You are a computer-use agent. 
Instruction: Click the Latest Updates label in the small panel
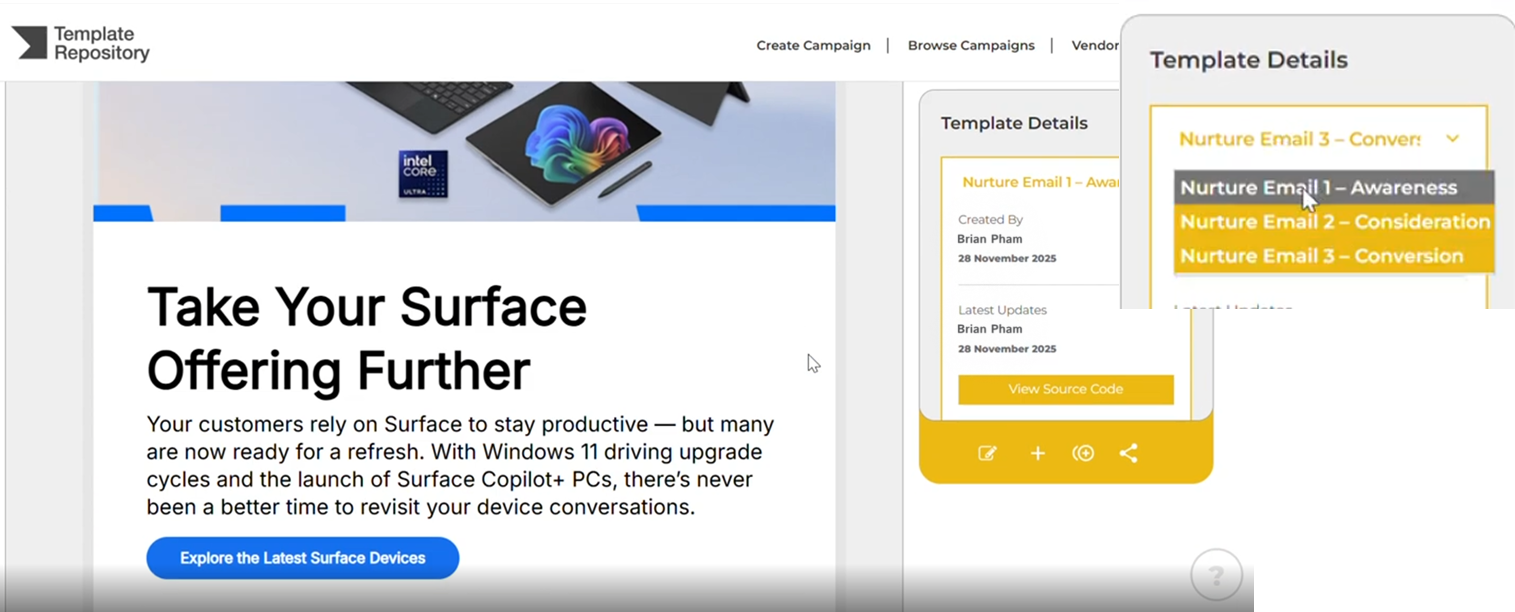coord(1002,310)
